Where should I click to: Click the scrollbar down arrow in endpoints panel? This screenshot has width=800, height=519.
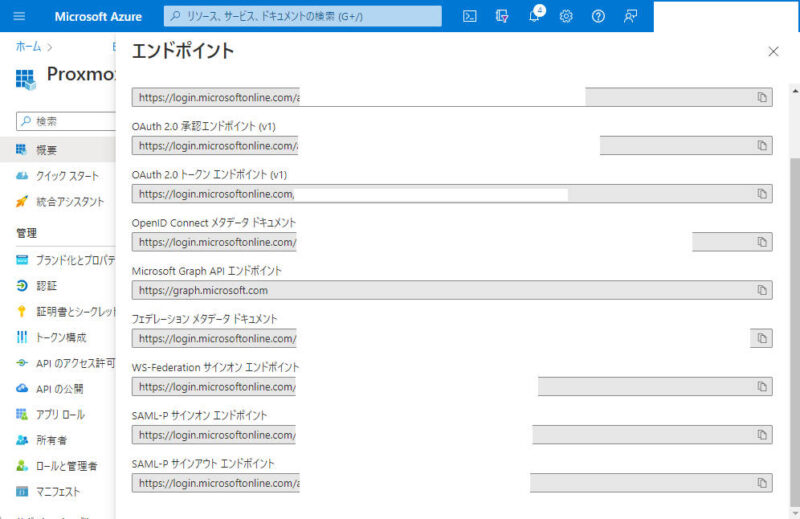point(795,513)
